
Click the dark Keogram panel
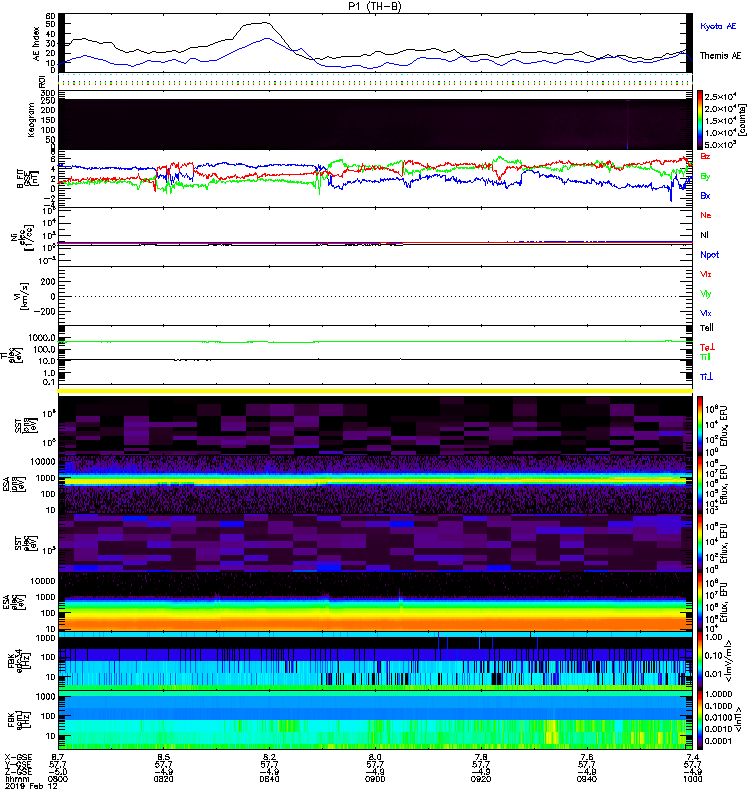tap(376, 120)
